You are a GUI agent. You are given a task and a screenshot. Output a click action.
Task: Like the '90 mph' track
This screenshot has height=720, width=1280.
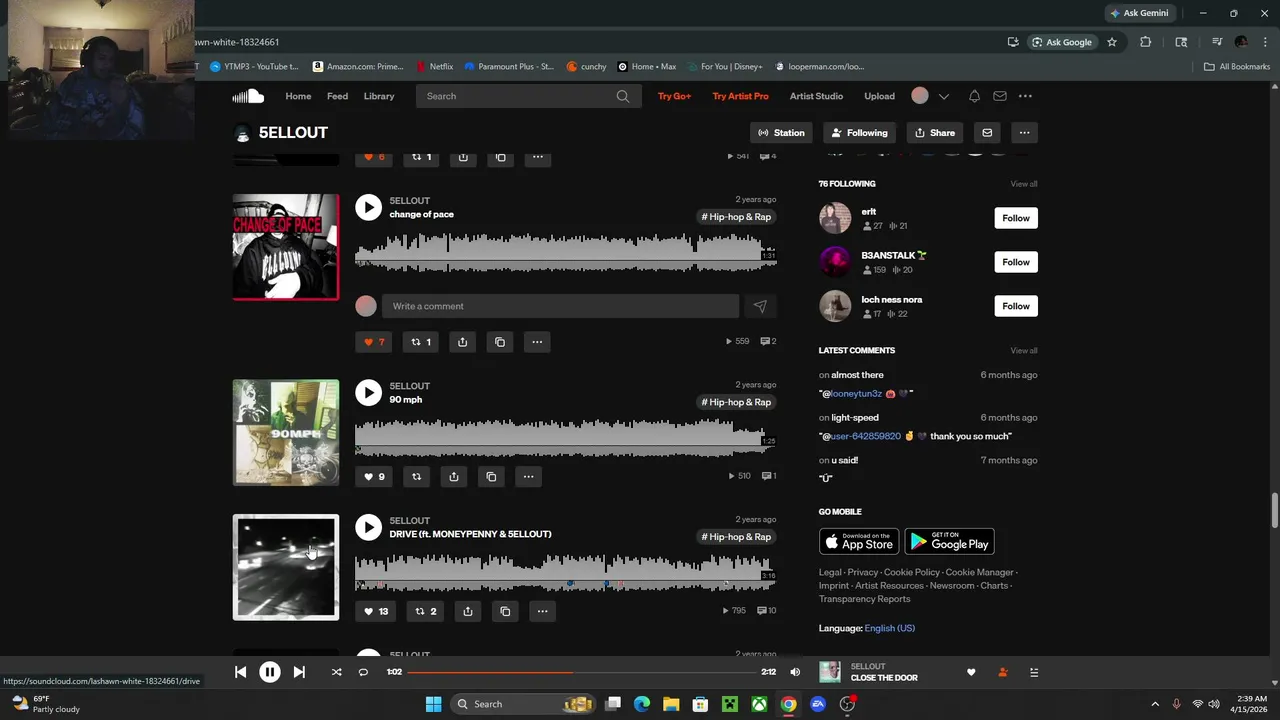click(x=374, y=477)
